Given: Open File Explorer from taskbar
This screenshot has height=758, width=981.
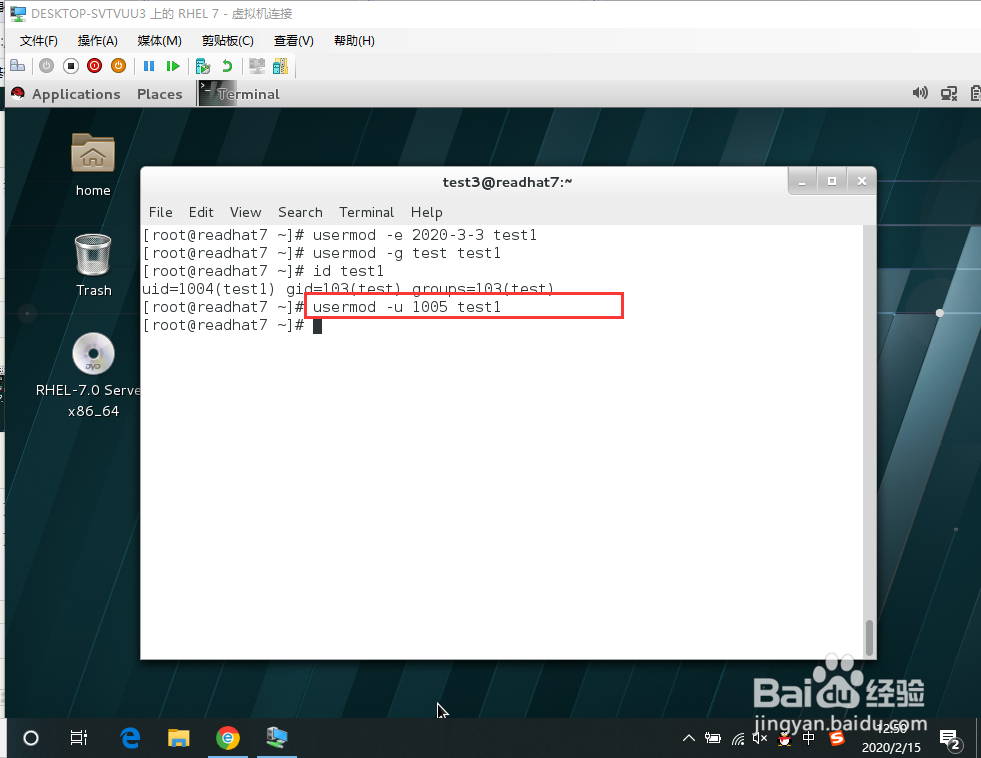Looking at the screenshot, I should 178,738.
